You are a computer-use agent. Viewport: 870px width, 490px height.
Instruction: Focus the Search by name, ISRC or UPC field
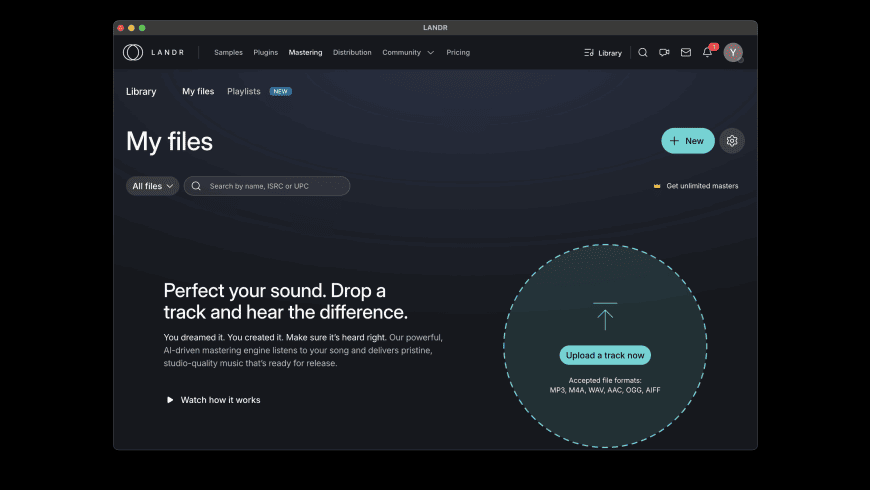point(267,186)
